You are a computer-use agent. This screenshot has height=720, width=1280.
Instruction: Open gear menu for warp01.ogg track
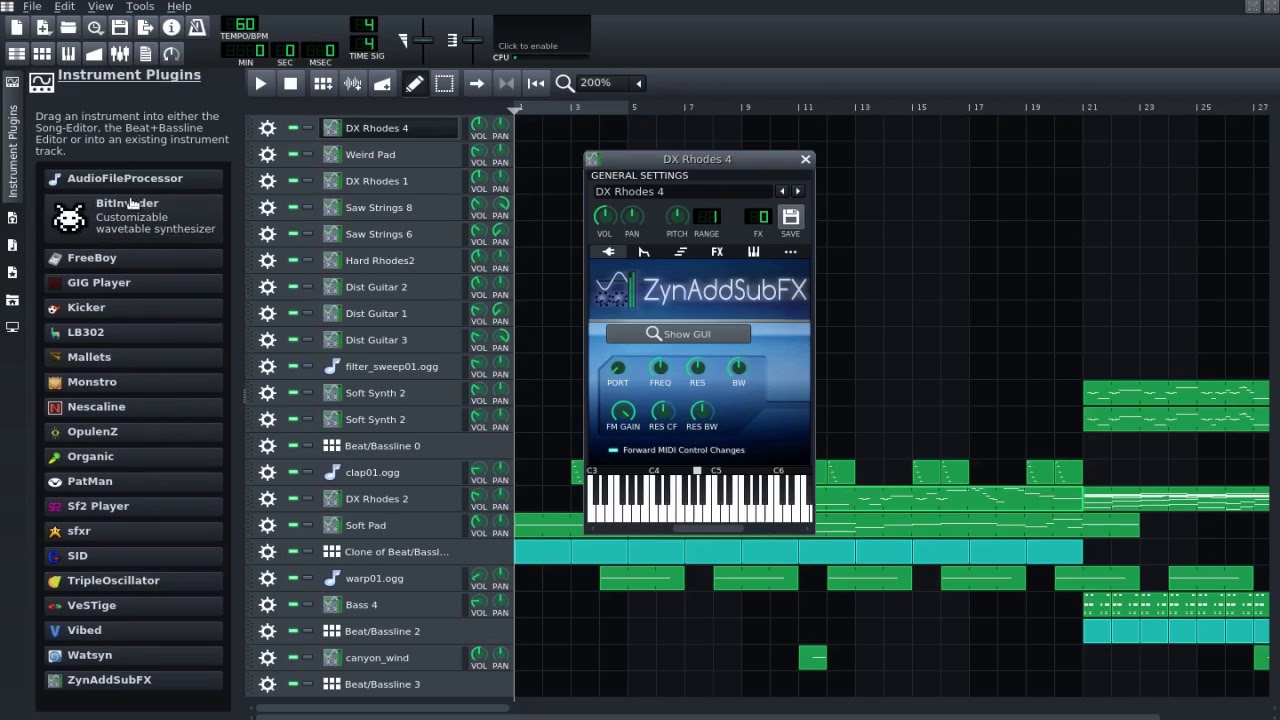pyautogui.click(x=267, y=578)
